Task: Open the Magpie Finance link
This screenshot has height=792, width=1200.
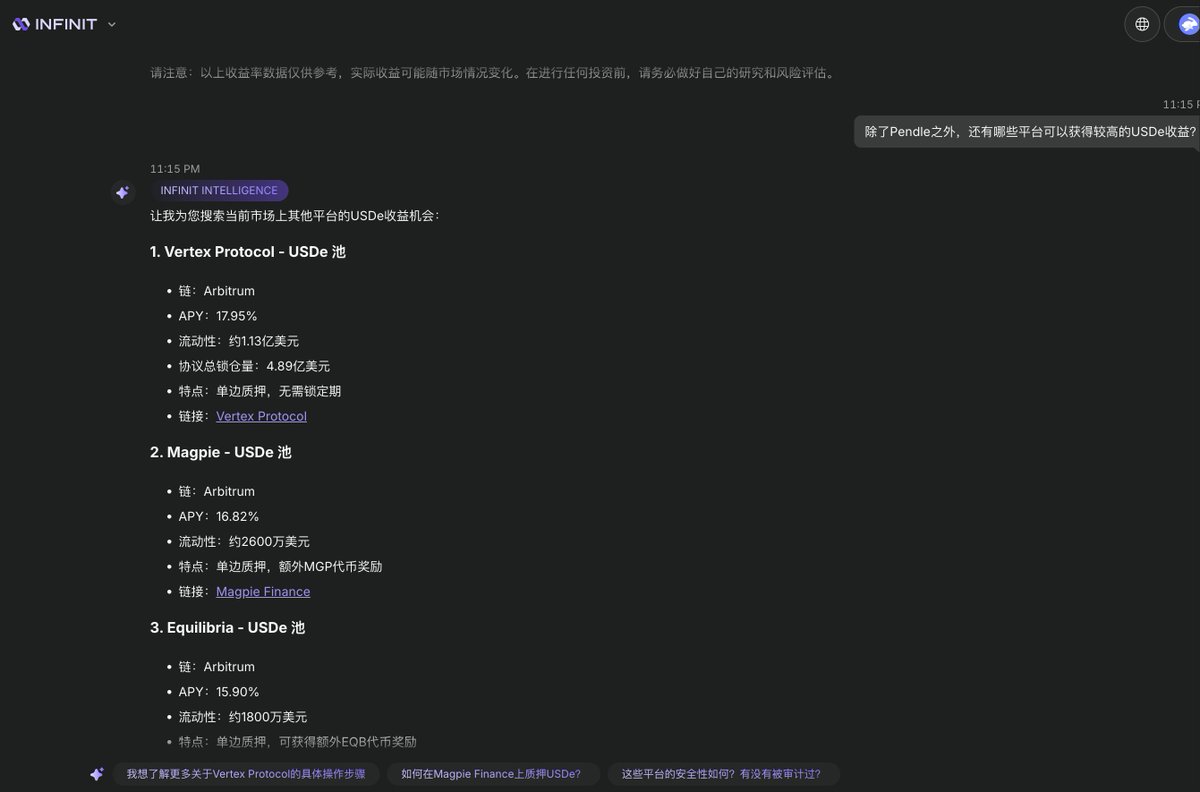Action: (x=263, y=592)
